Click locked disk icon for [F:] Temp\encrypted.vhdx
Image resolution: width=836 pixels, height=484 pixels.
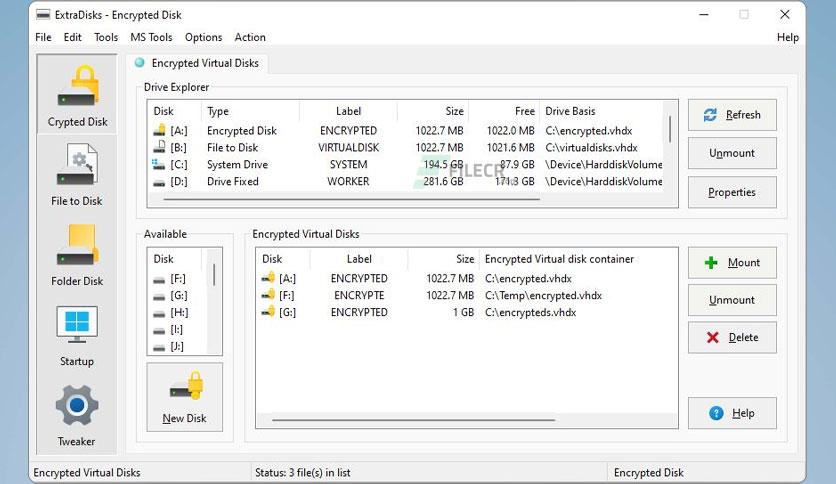(268, 295)
